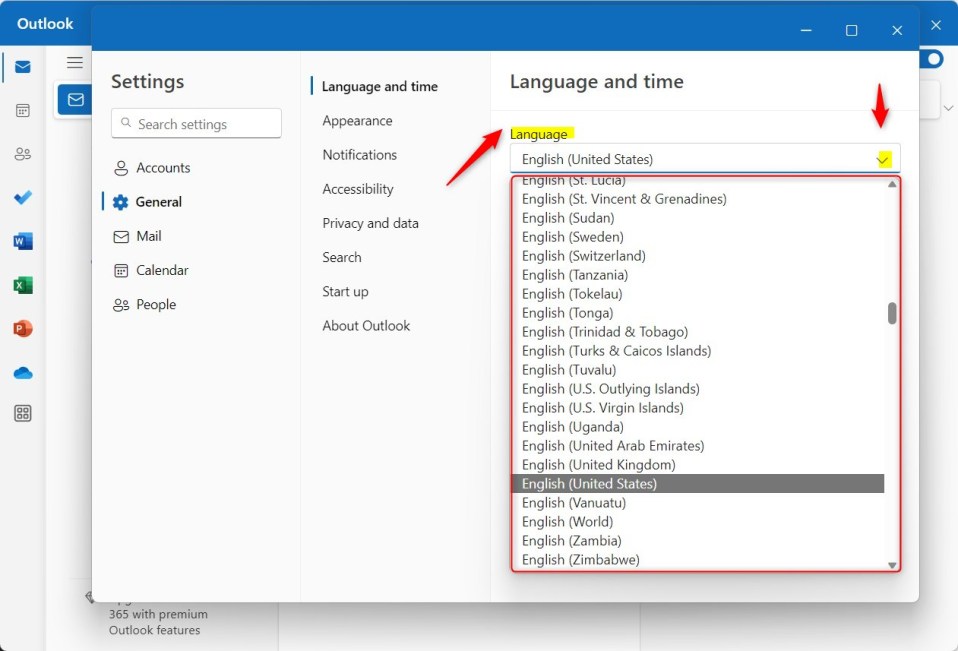This screenshot has height=651, width=958.
Task: Choose English (U.S. Outlying Islands)
Action: [x=698, y=388]
